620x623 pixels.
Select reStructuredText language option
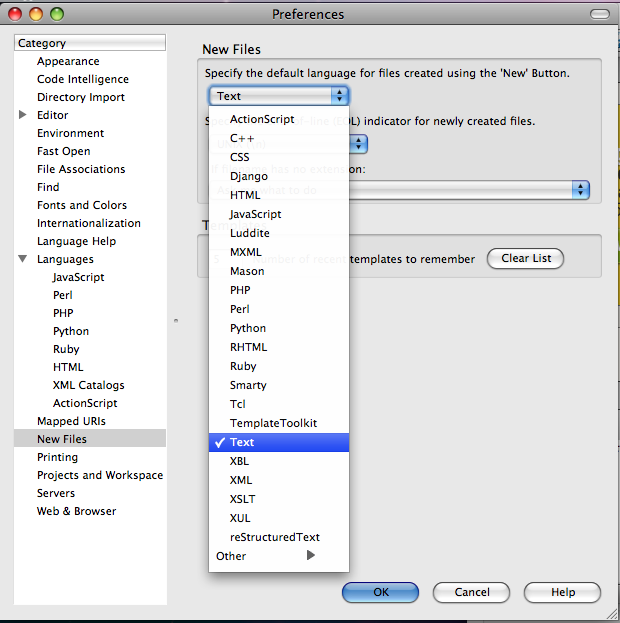274,537
